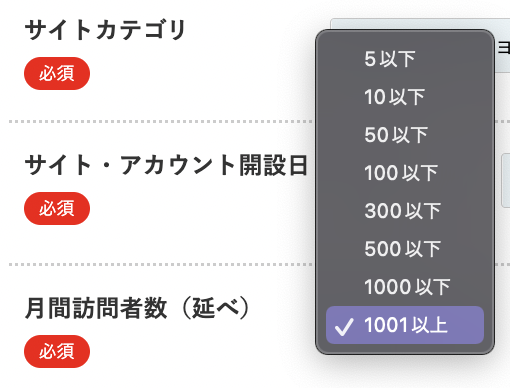Image resolution: width=510 pixels, height=388 pixels.
Task: Pick 10 以下 from the dropdown list
Action: tap(405, 97)
